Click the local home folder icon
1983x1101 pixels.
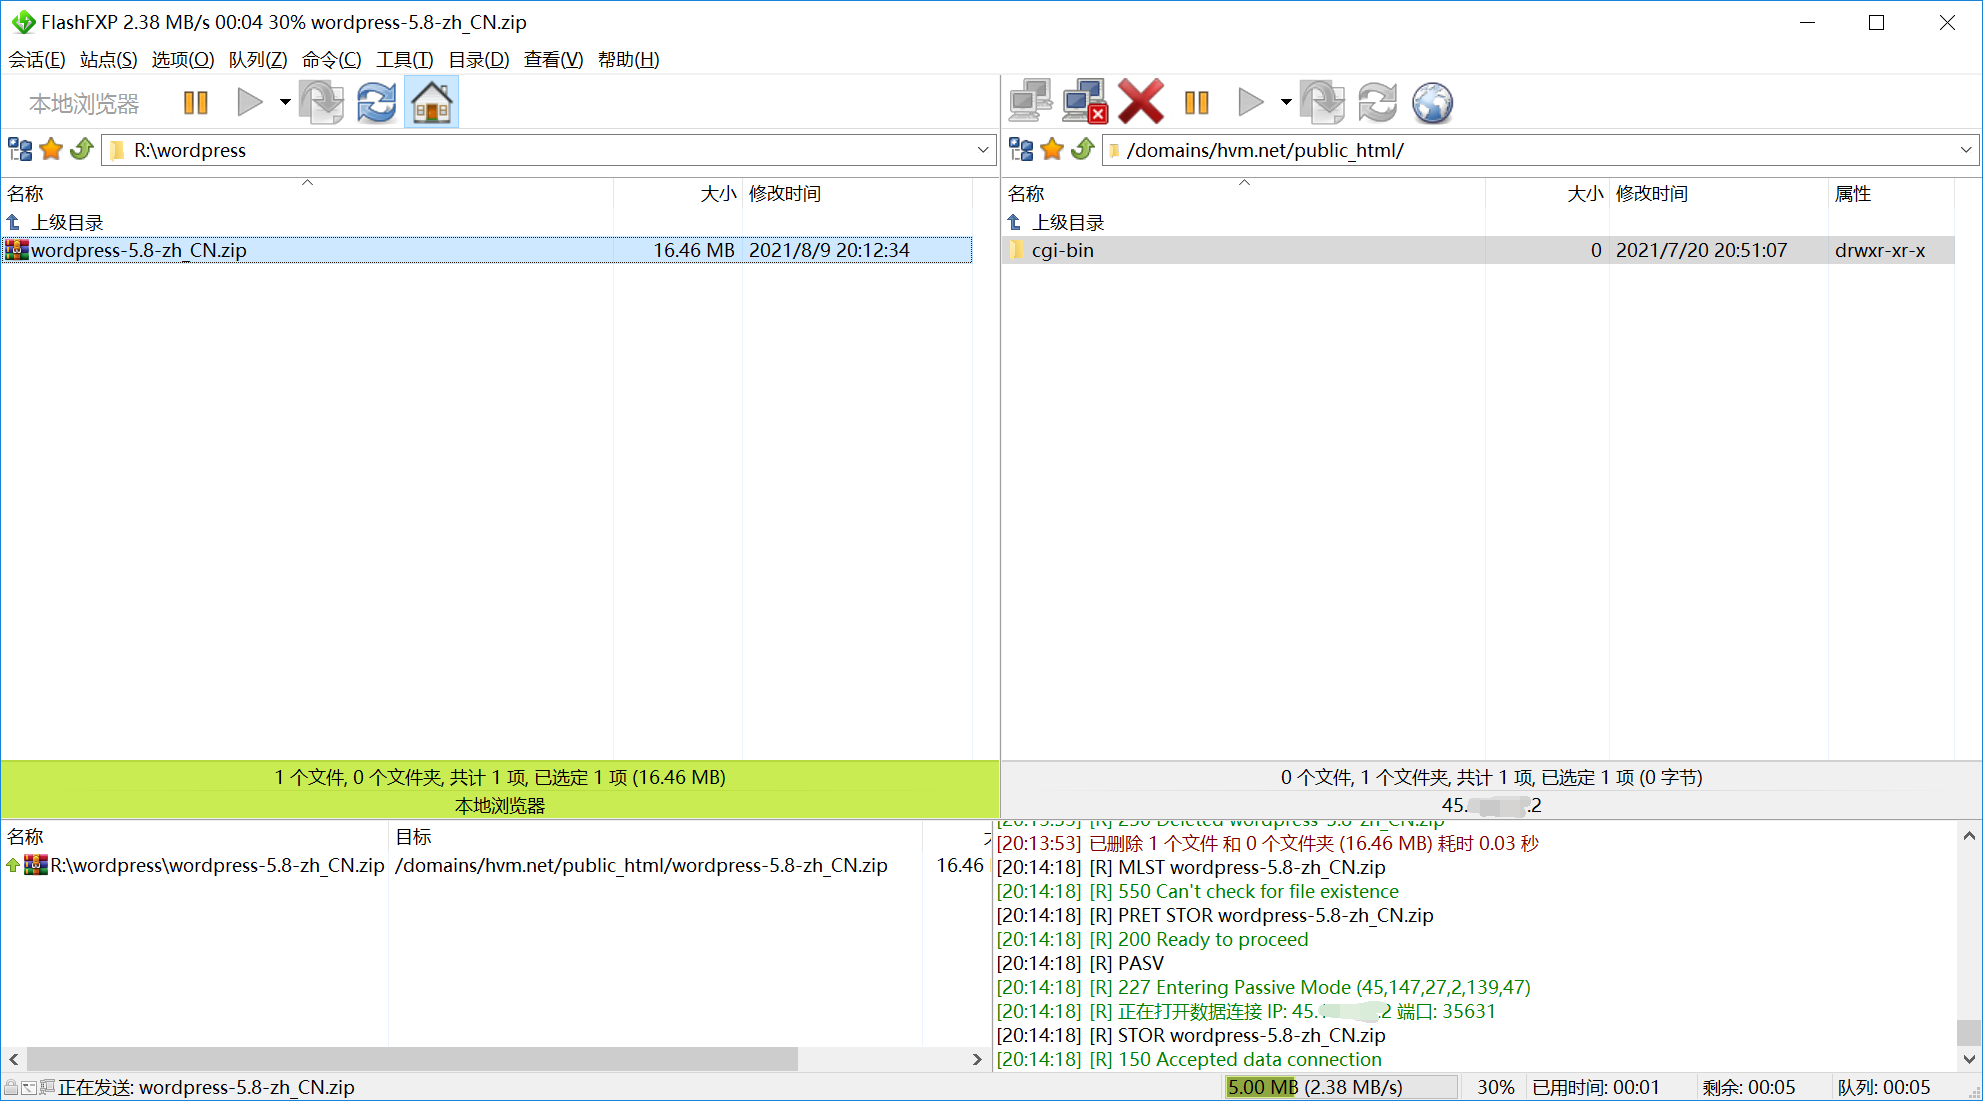pyautogui.click(x=431, y=103)
